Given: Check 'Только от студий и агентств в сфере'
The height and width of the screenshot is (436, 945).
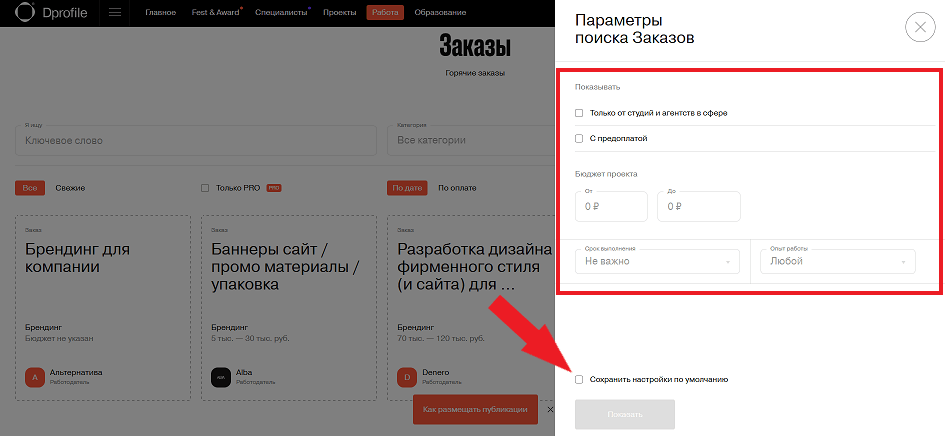Looking at the screenshot, I should point(579,113).
